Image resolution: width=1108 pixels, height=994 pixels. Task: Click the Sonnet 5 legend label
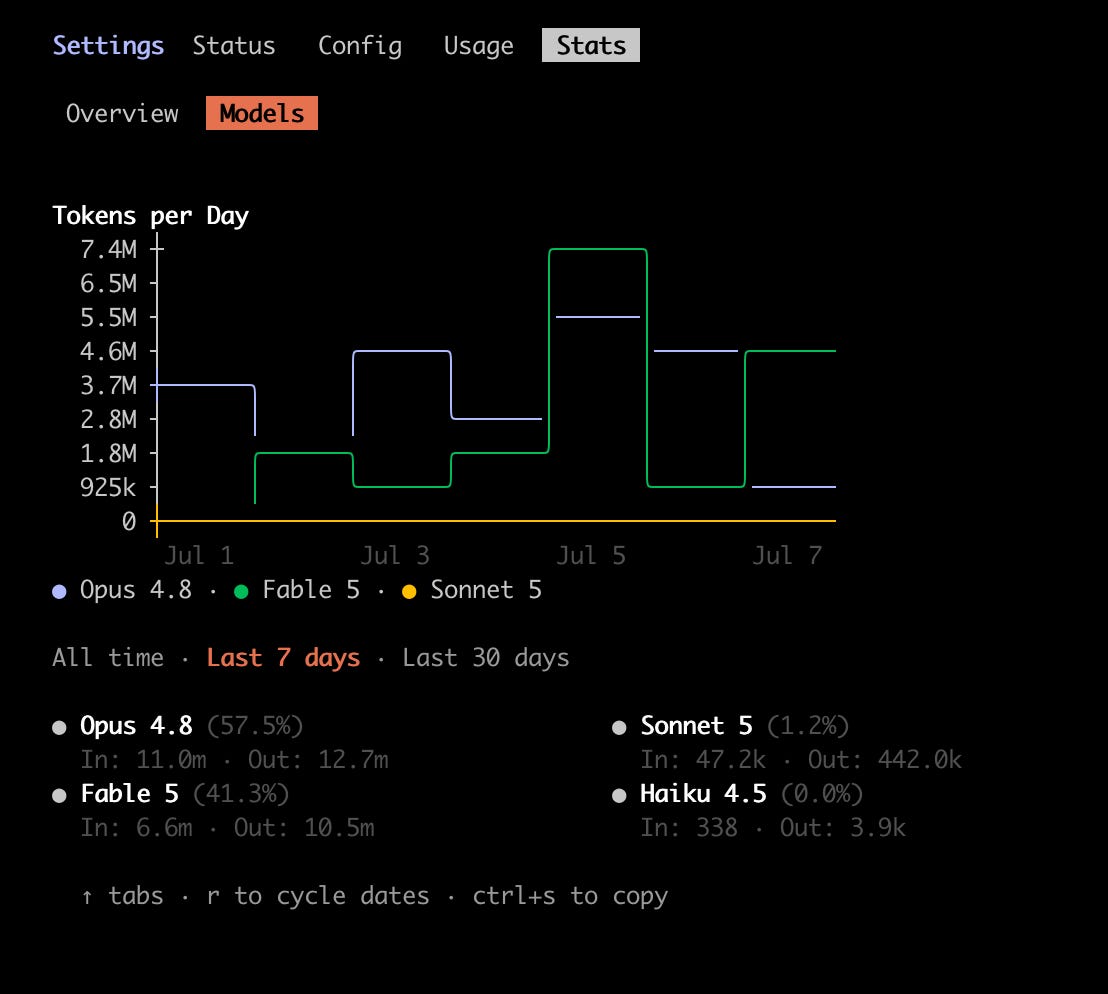point(486,590)
